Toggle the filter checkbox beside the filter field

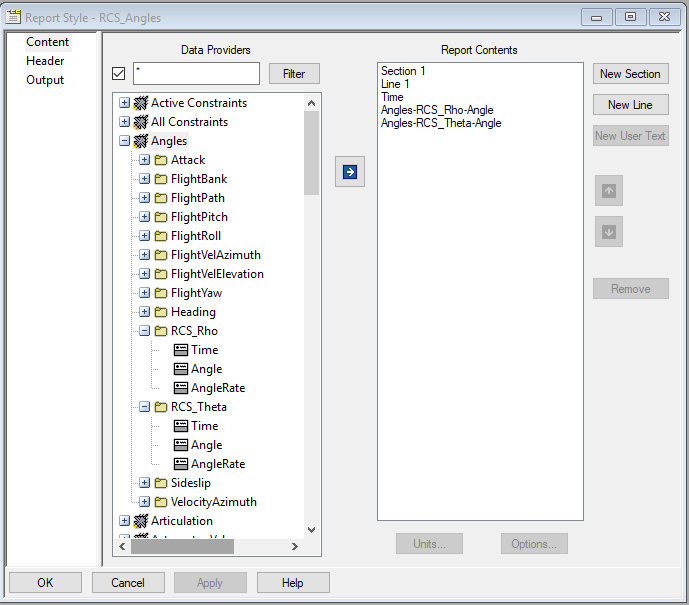tap(119, 73)
